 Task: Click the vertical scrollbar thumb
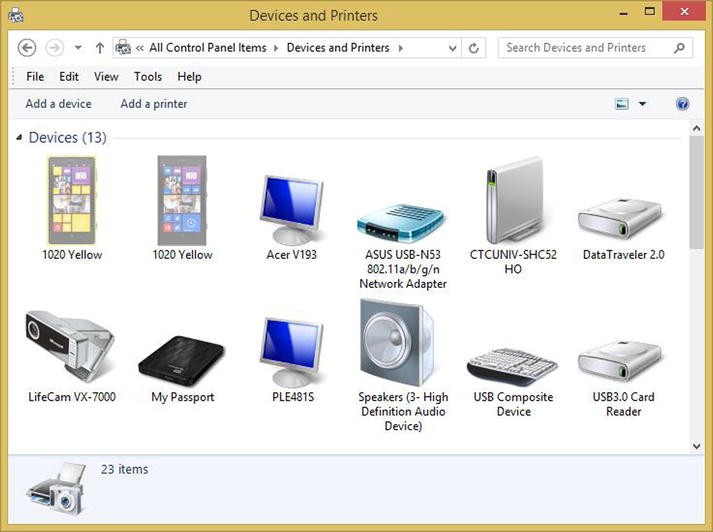(697, 192)
